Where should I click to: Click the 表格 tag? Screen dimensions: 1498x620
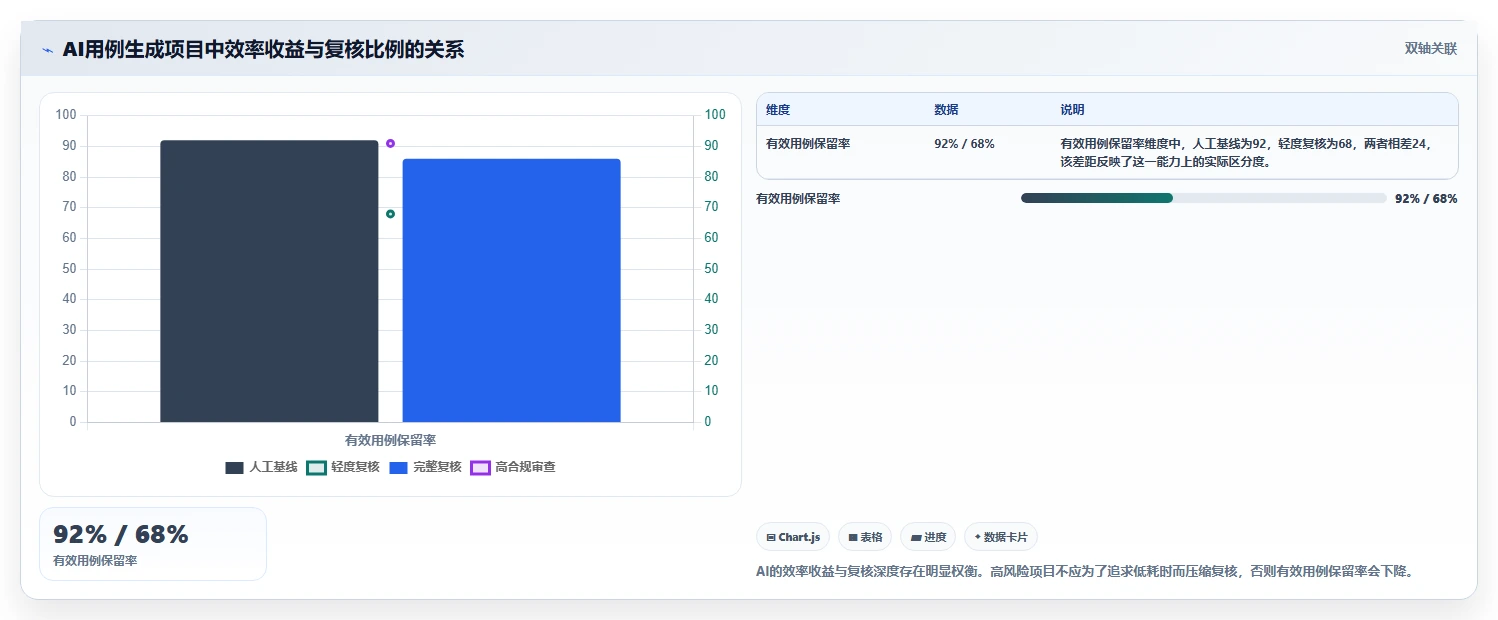(x=865, y=537)
